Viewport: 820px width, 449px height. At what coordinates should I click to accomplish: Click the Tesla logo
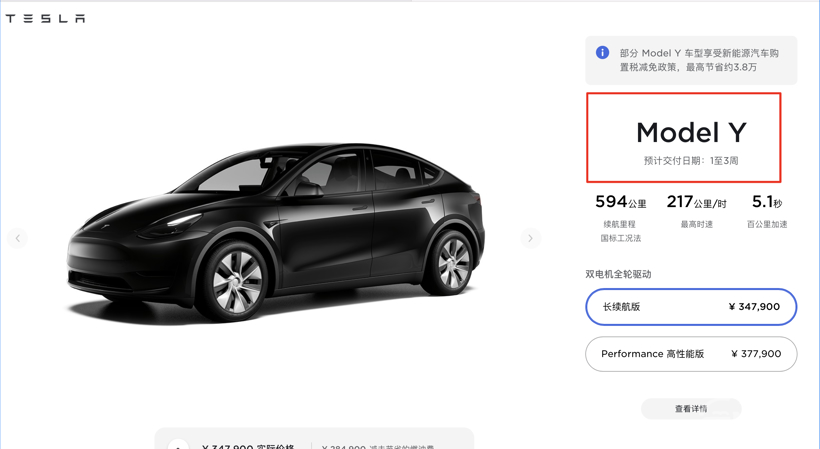tap(45, 18)
